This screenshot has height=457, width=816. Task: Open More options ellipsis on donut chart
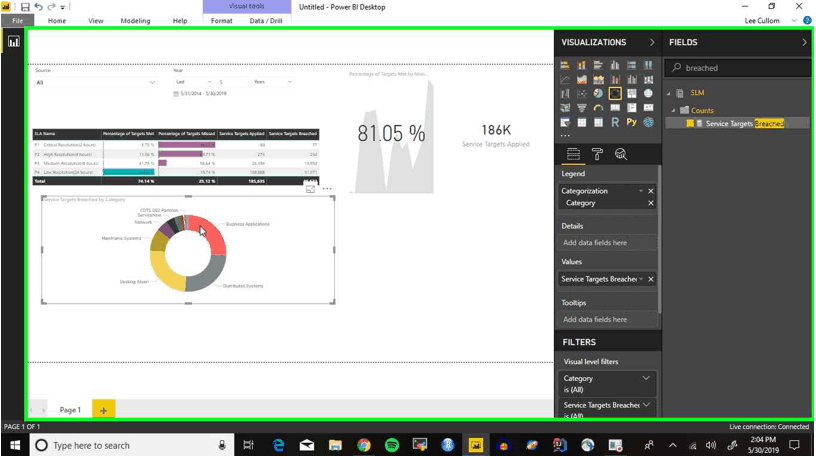tap(327, 189)
